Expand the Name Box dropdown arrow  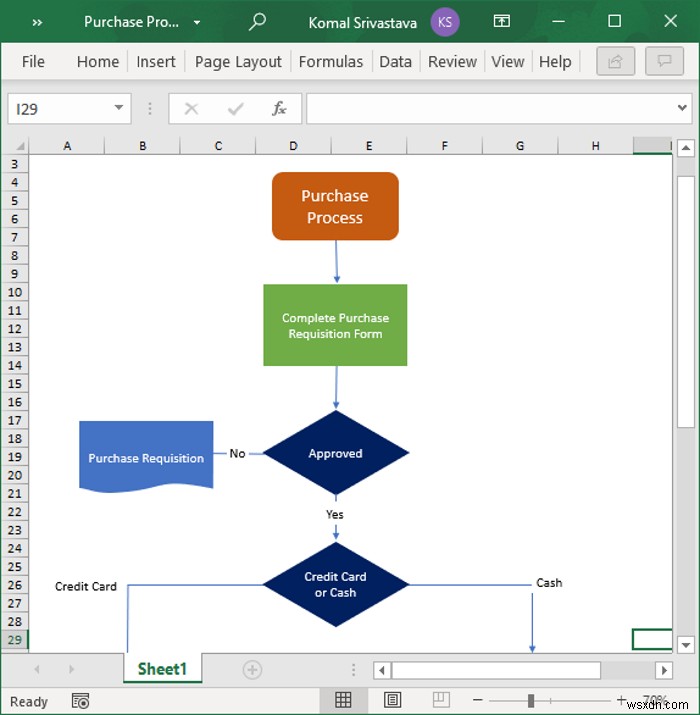[x=119, y=108]
